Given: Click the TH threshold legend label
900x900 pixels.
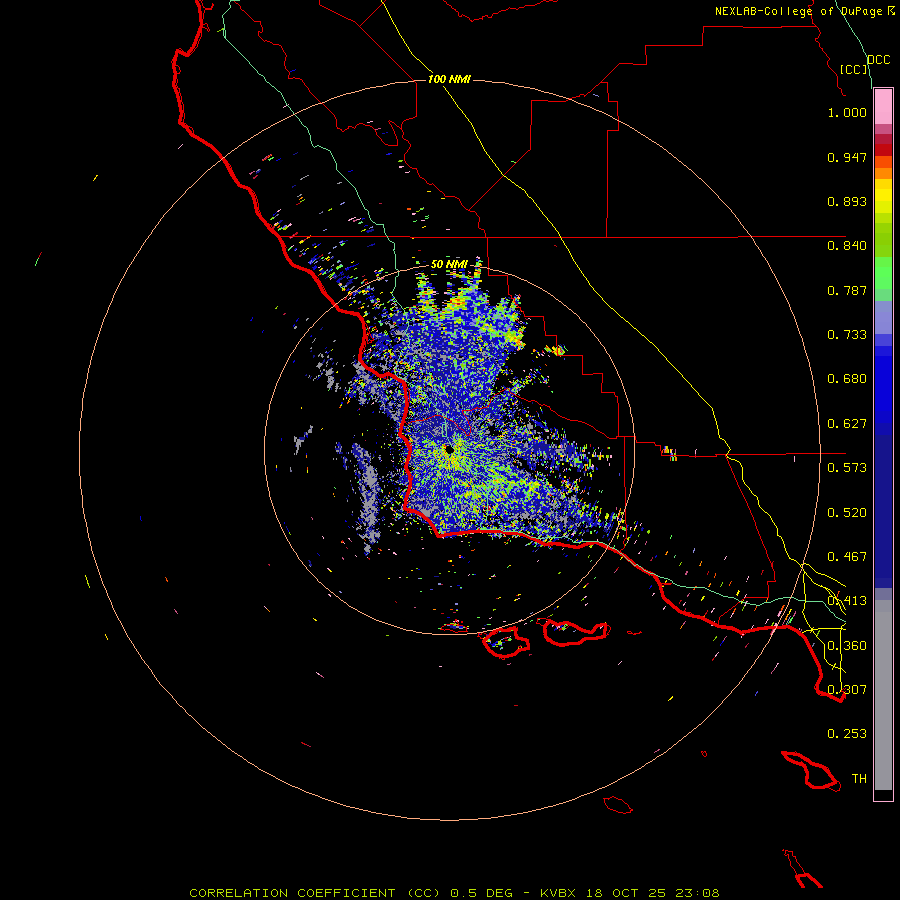Looking at the screenshot, I should click(x=859, y=779).
